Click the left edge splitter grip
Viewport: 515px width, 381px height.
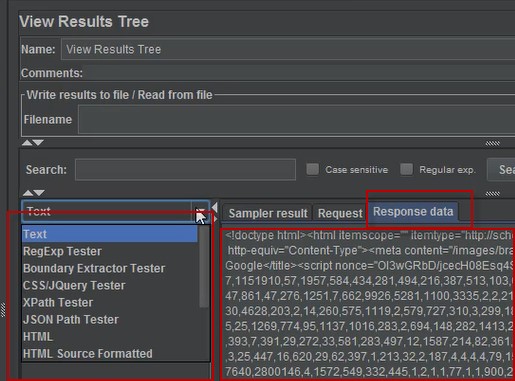(x=3, y=310)
